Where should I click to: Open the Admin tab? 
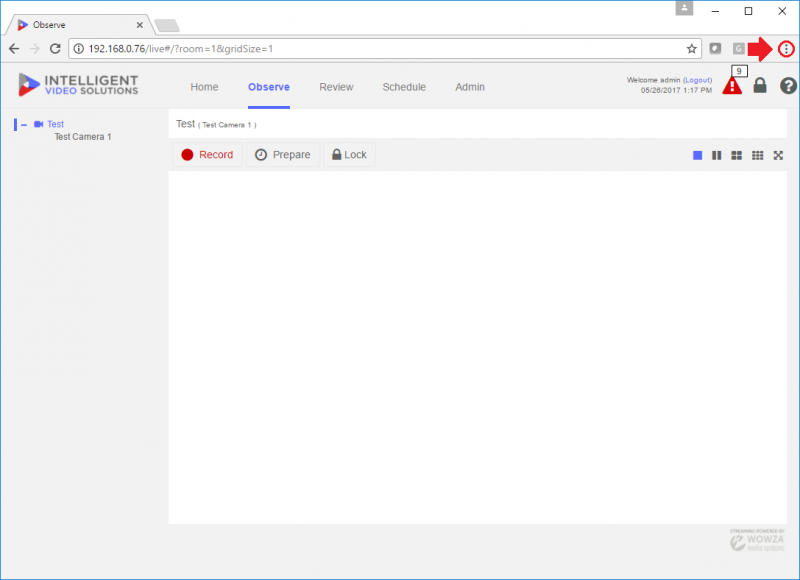coord(470,87)
